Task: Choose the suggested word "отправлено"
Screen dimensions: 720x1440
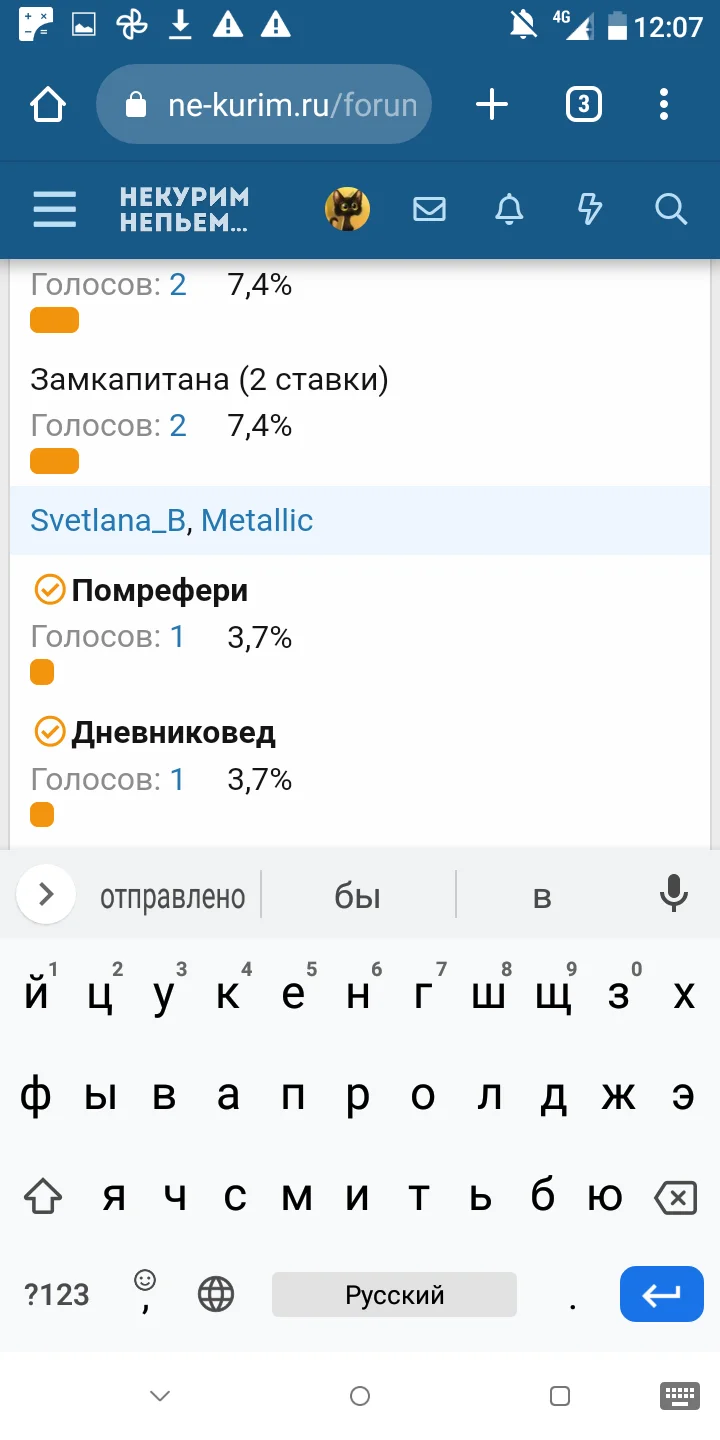Action: point(172,897)
